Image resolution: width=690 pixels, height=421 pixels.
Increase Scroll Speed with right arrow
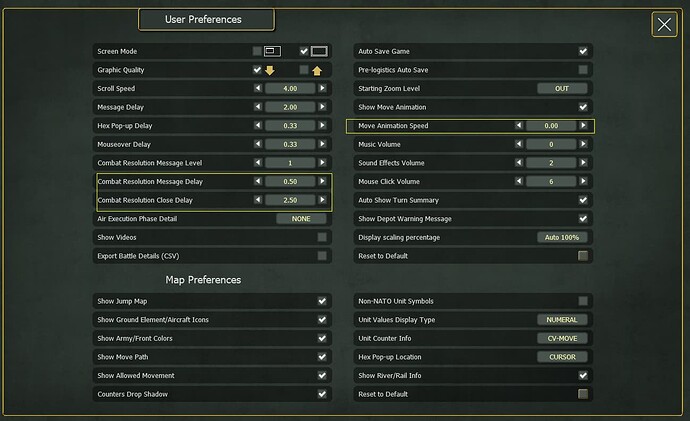[323, 88]
